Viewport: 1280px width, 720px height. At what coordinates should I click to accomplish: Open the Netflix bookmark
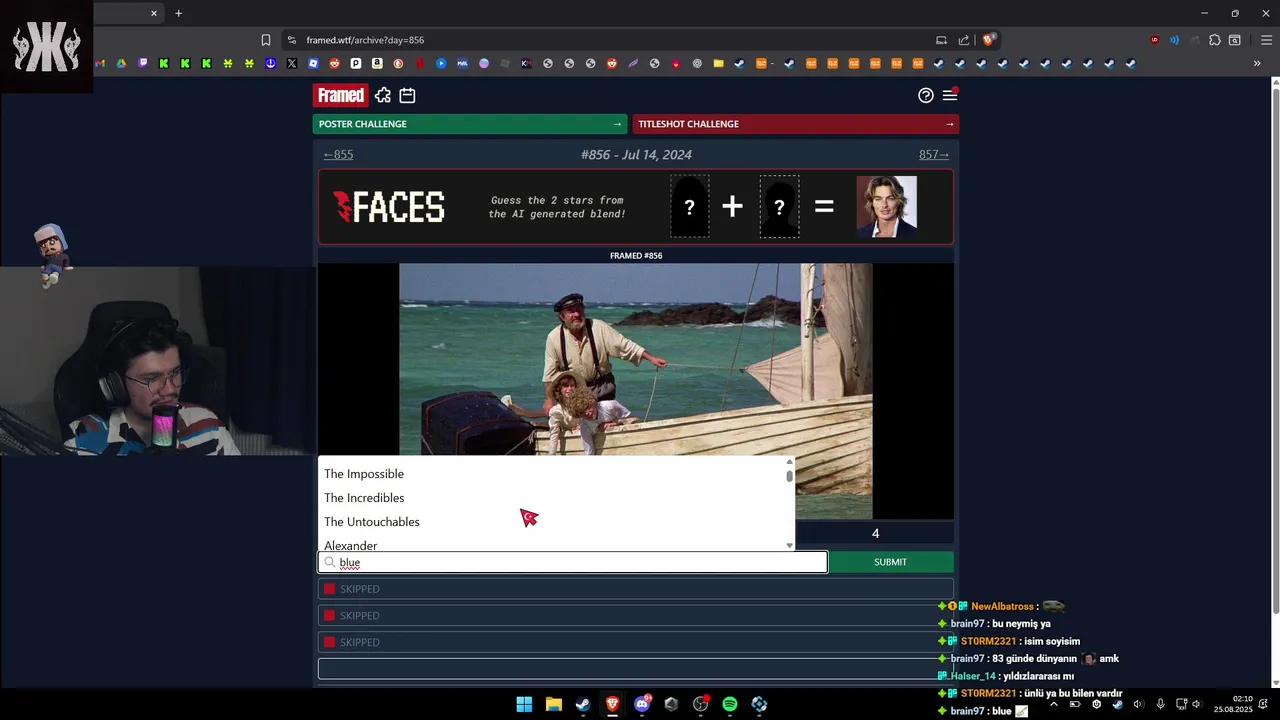(x=420, y=63)
